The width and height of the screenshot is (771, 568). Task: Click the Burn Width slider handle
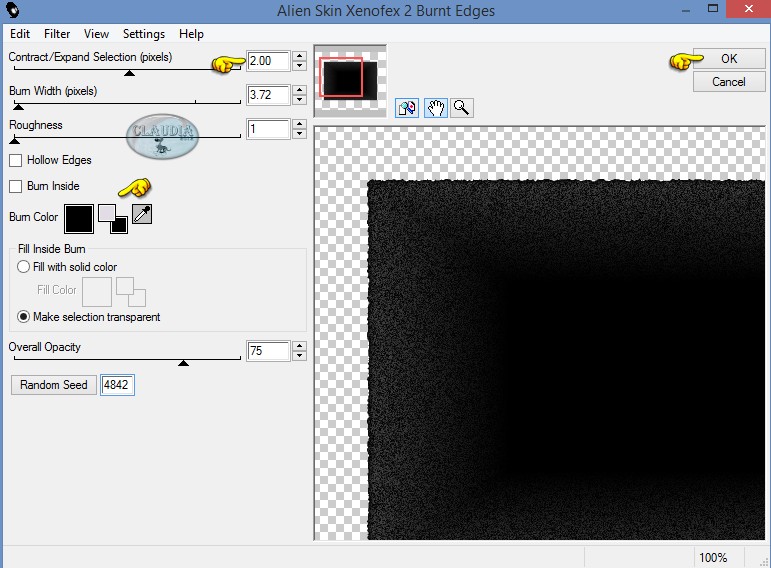point(18,107)
